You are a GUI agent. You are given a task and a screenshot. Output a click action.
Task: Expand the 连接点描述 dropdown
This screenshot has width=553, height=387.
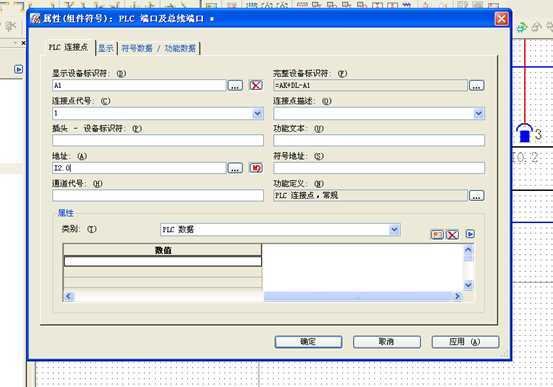[x=479, y=113]
